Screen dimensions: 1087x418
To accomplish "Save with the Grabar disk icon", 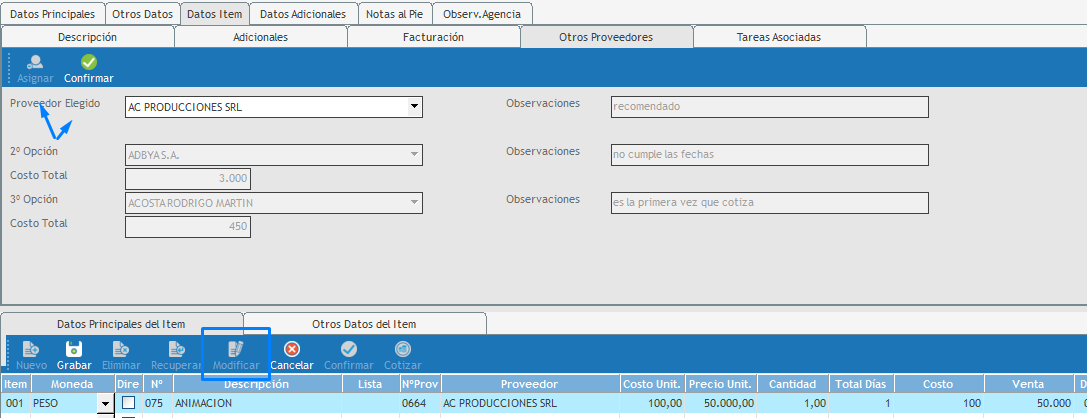I will (73, 349).
